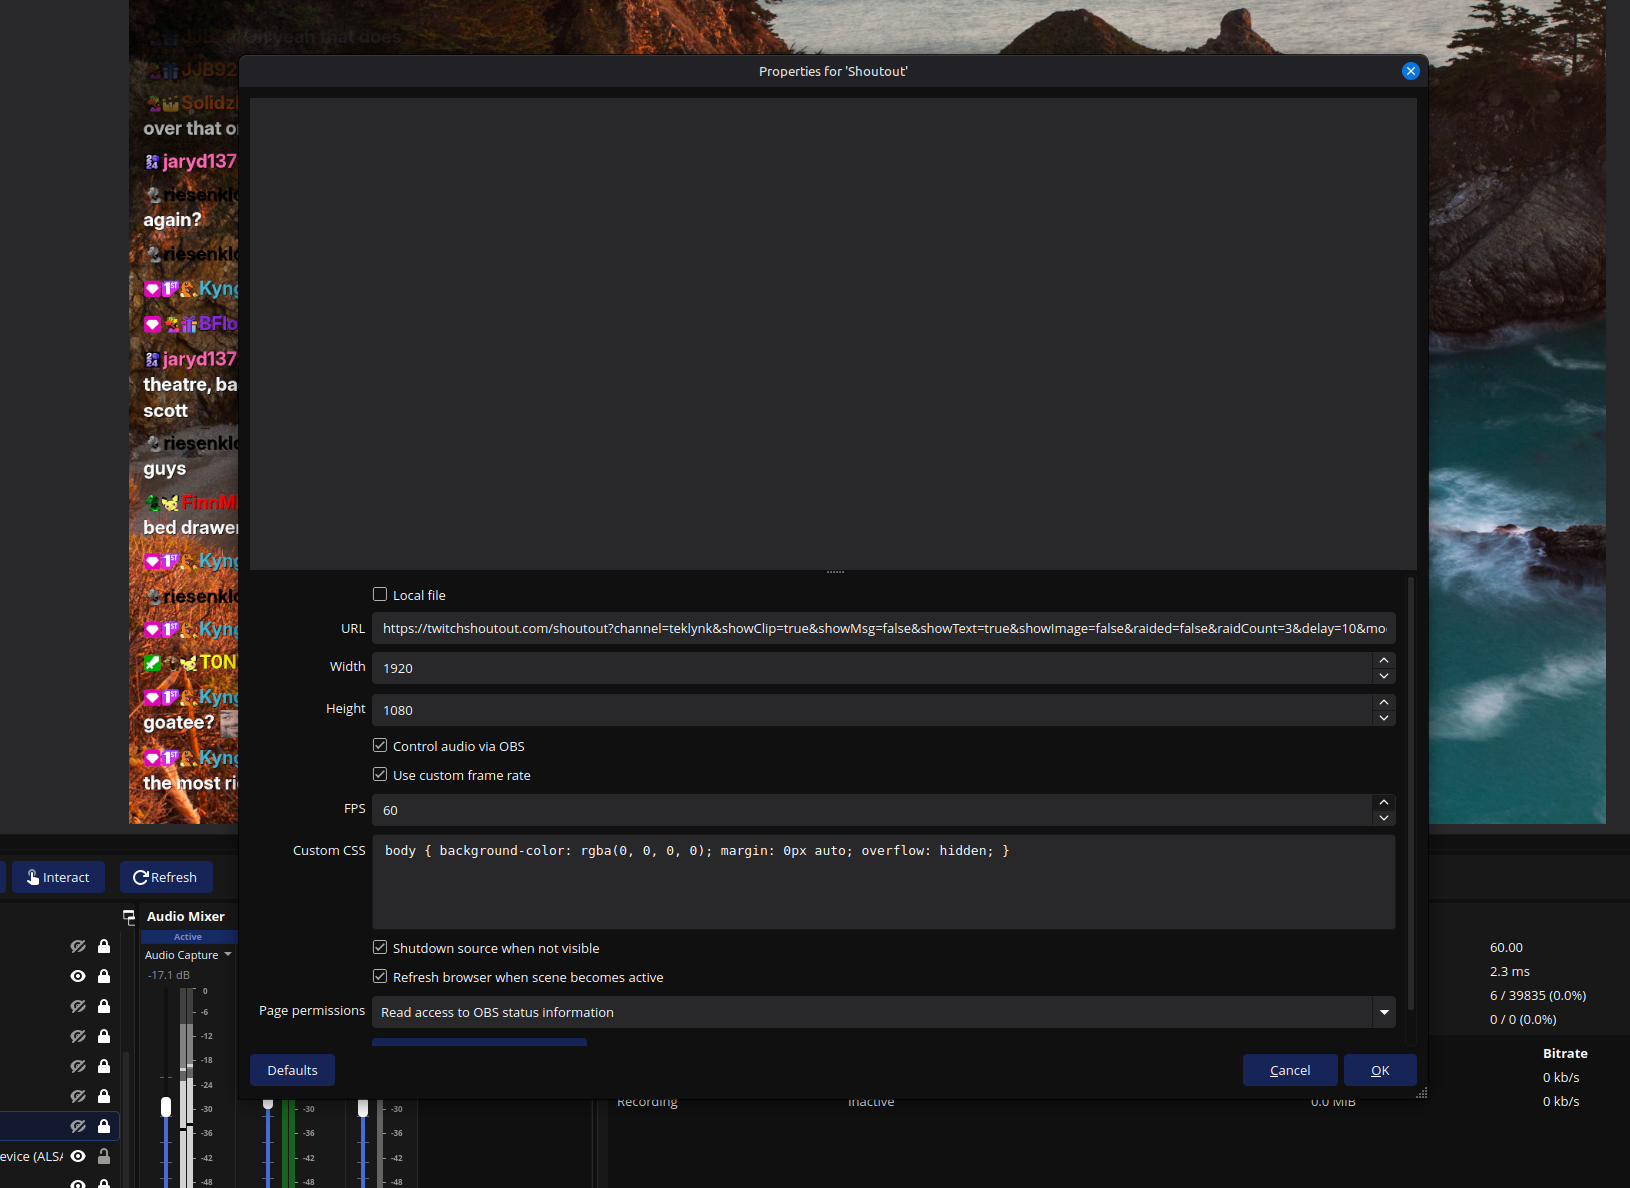
Task: Click the Audio Capture volume fader handle
Action: click(166, 1106)
